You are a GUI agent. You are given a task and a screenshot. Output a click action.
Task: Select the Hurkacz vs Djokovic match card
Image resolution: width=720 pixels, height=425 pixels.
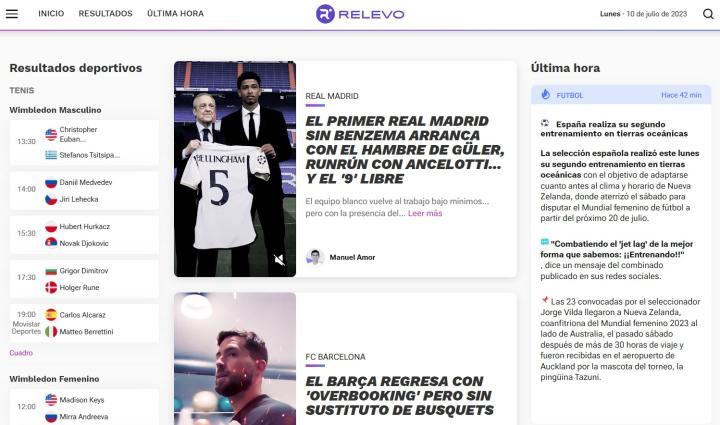[x=84, y=235]
